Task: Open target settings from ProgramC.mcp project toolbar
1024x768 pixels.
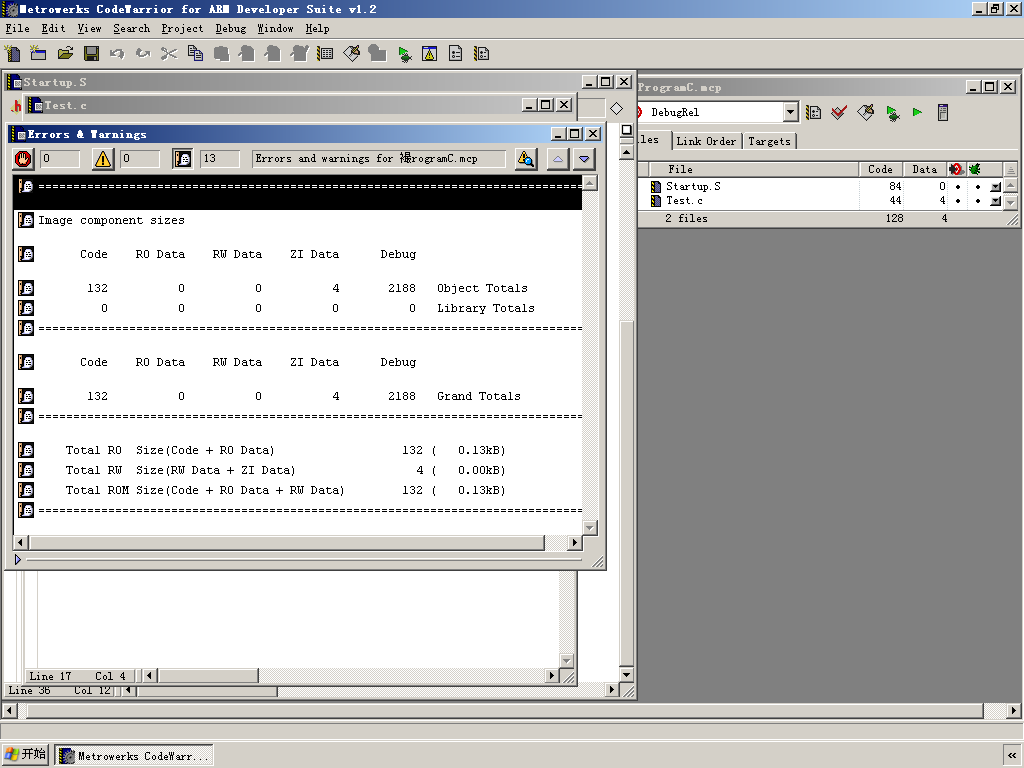Action: tap(814, 112)
